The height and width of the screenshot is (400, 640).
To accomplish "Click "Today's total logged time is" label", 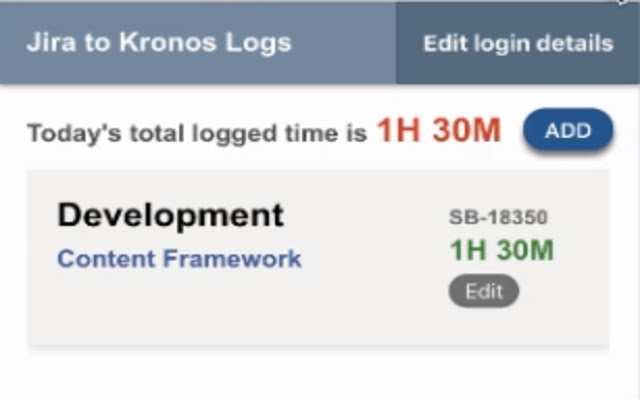I will [x=197, y=133].
